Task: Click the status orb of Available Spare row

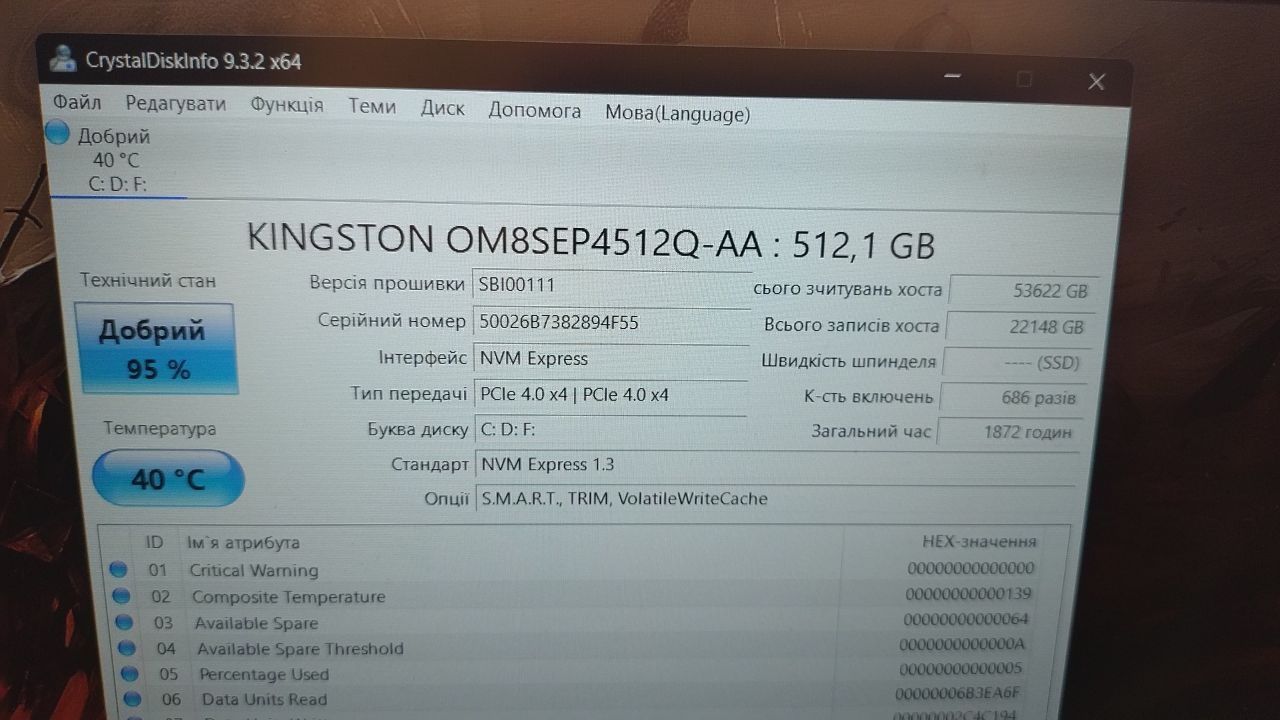Action: (x=124, y=621)
